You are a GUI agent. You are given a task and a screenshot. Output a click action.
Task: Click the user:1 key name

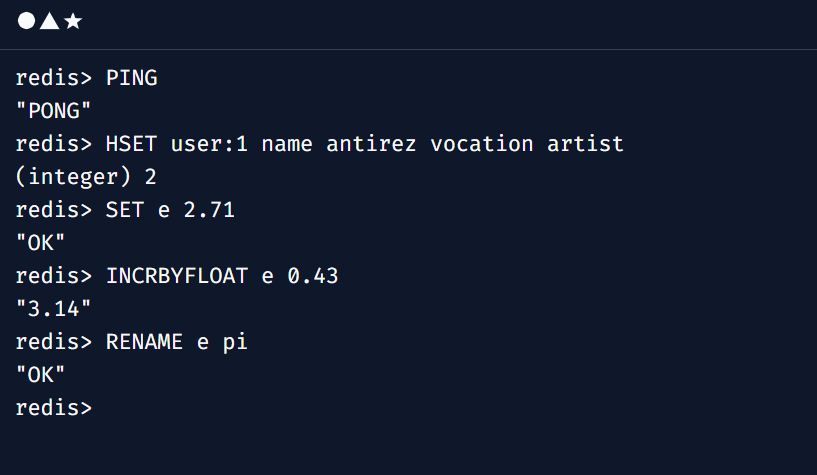coord(209,144)
